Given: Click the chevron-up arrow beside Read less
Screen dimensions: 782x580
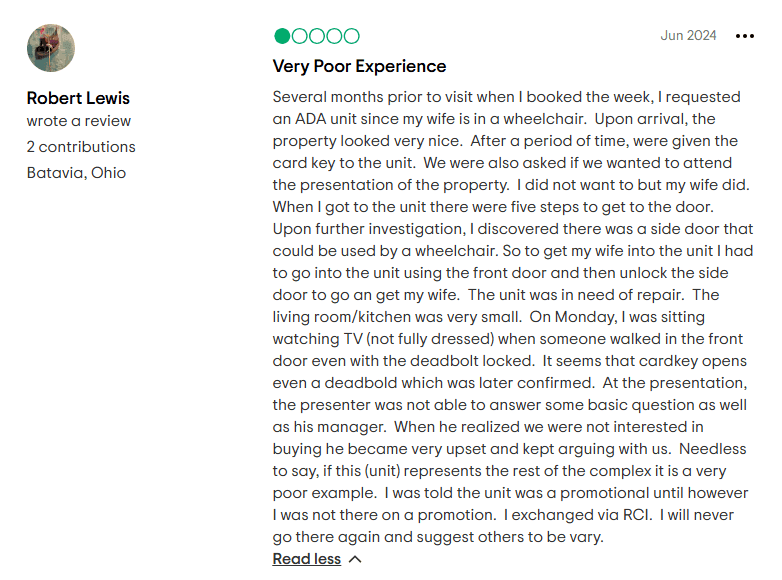Looking at the screenshot, I should pyautogui.click(x=355, y=559).
